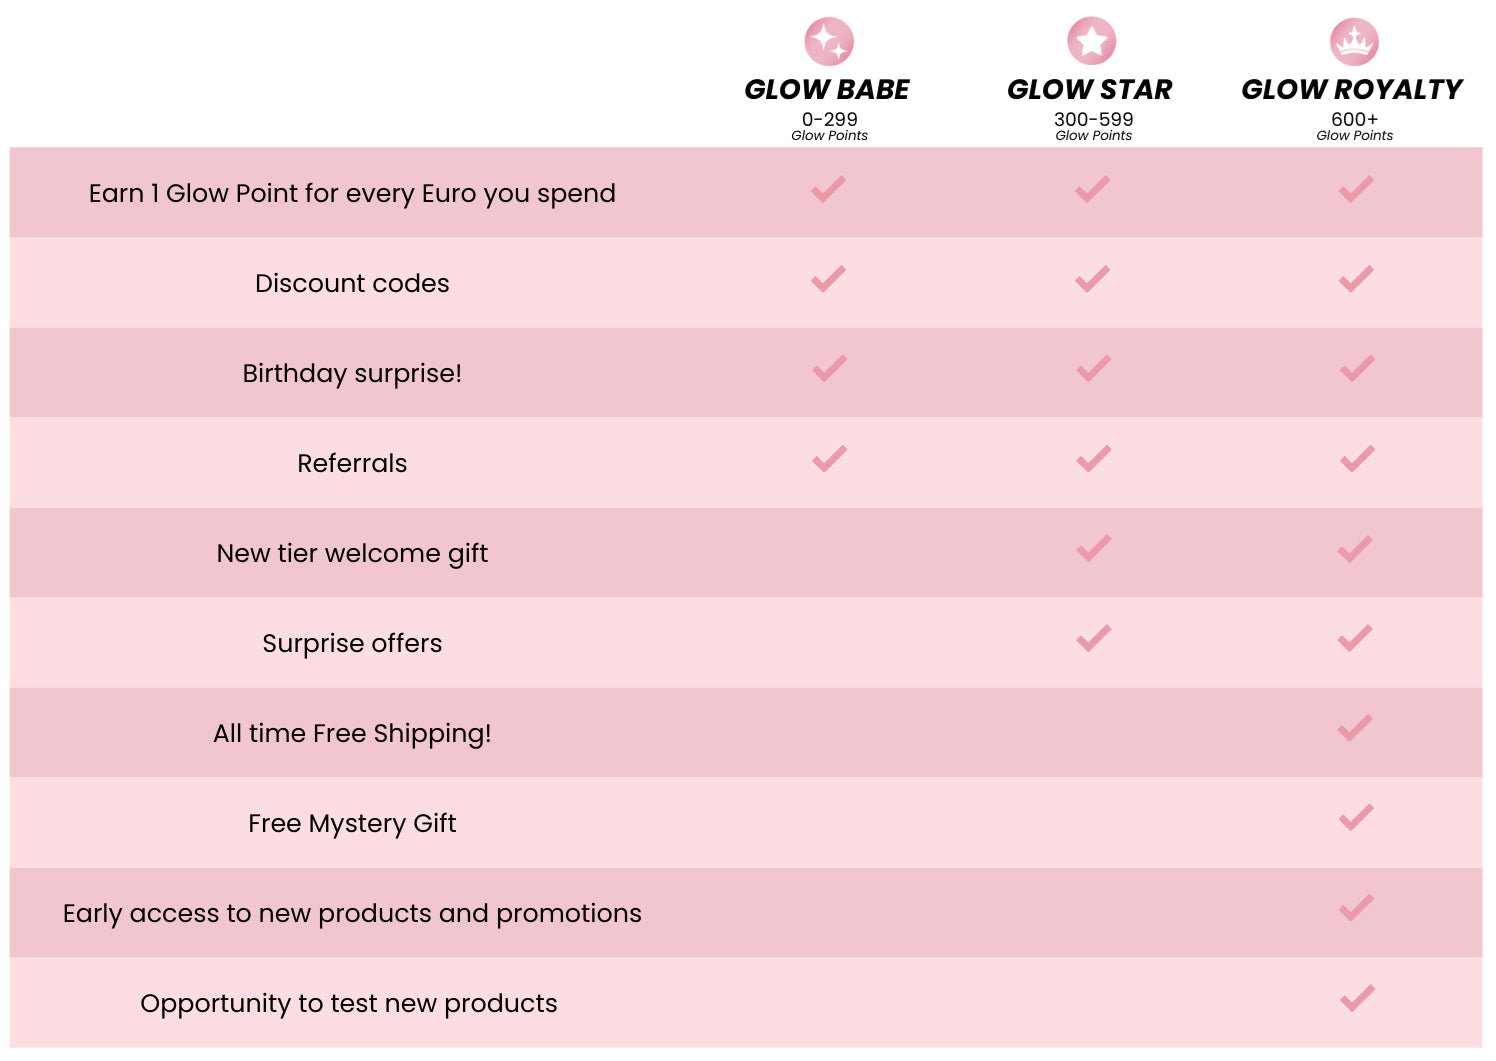
Task: Click Glow Babe checkmark for Referrals
Action: (x=829, y=459)
